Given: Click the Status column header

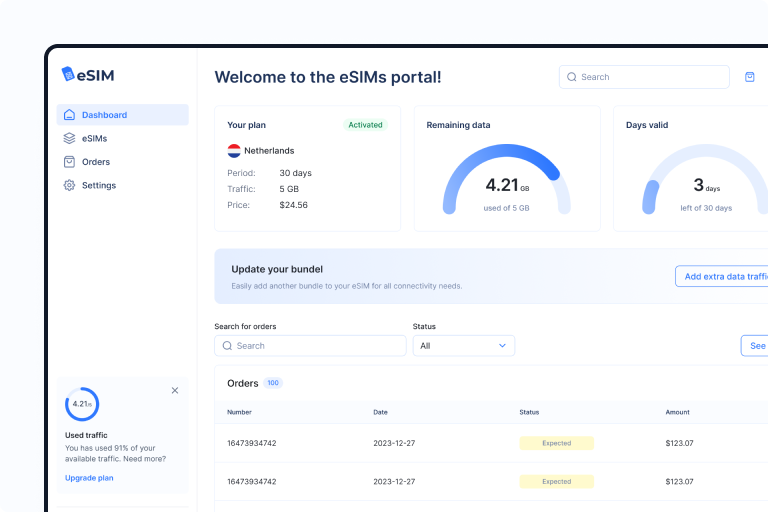Looking at the screenshot, I should pyautogui.click(x=529, y=413).
